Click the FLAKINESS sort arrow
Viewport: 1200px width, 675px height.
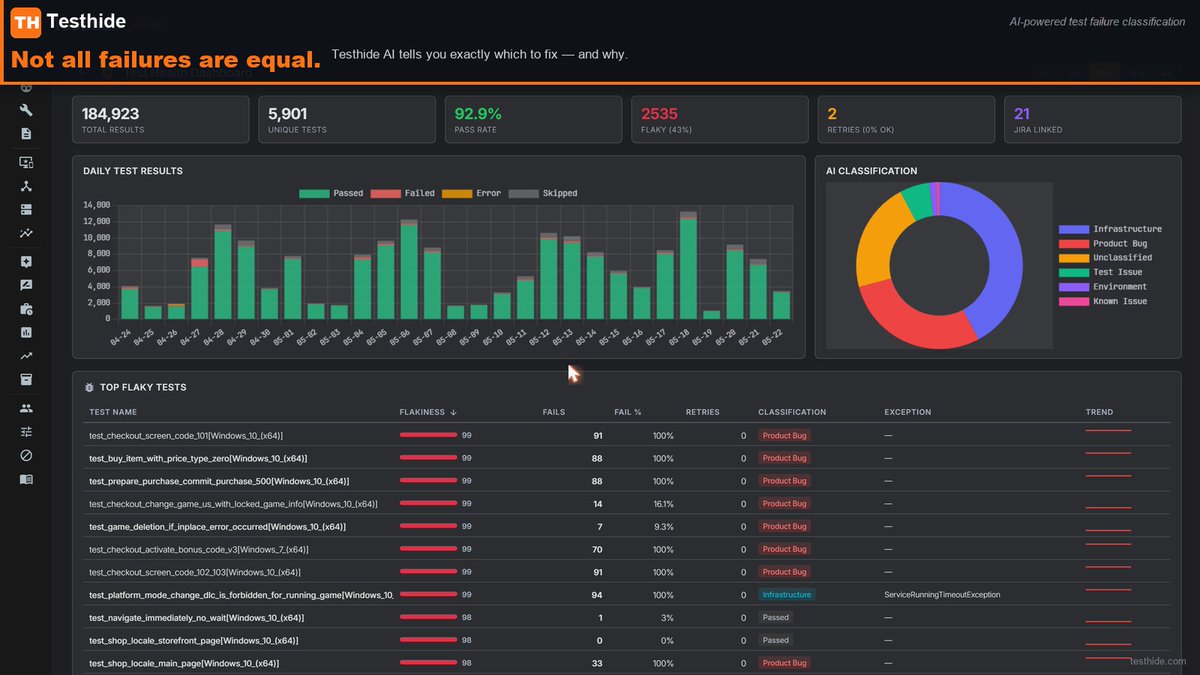(x=454, y=412)
